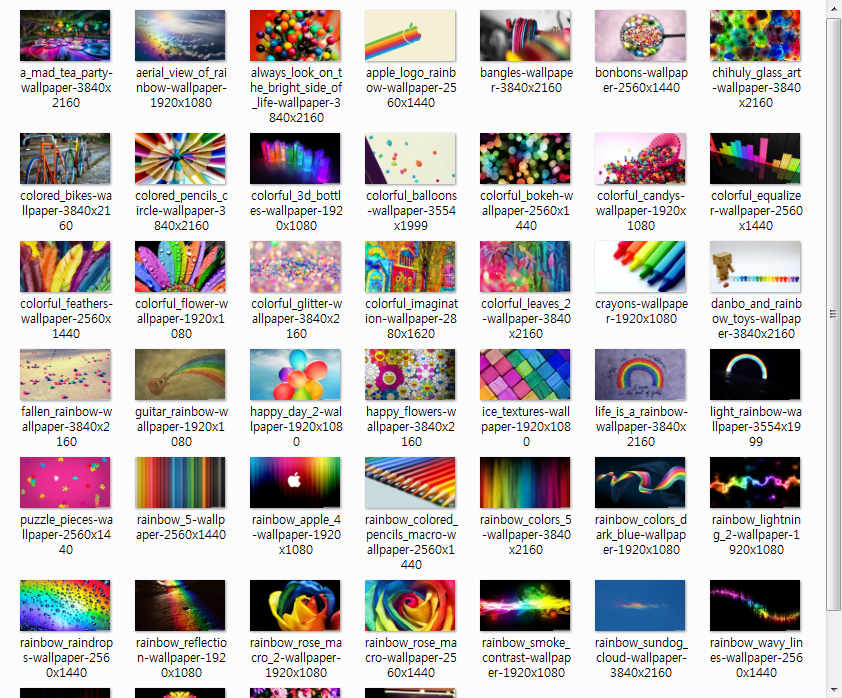Click the file name crayons-wallpaper-1920x1080
The height and width of the screenshot is (698, 842).
[641, 311]
